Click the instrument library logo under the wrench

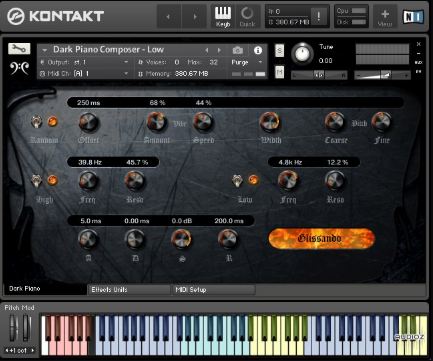(x=19, y=68)
